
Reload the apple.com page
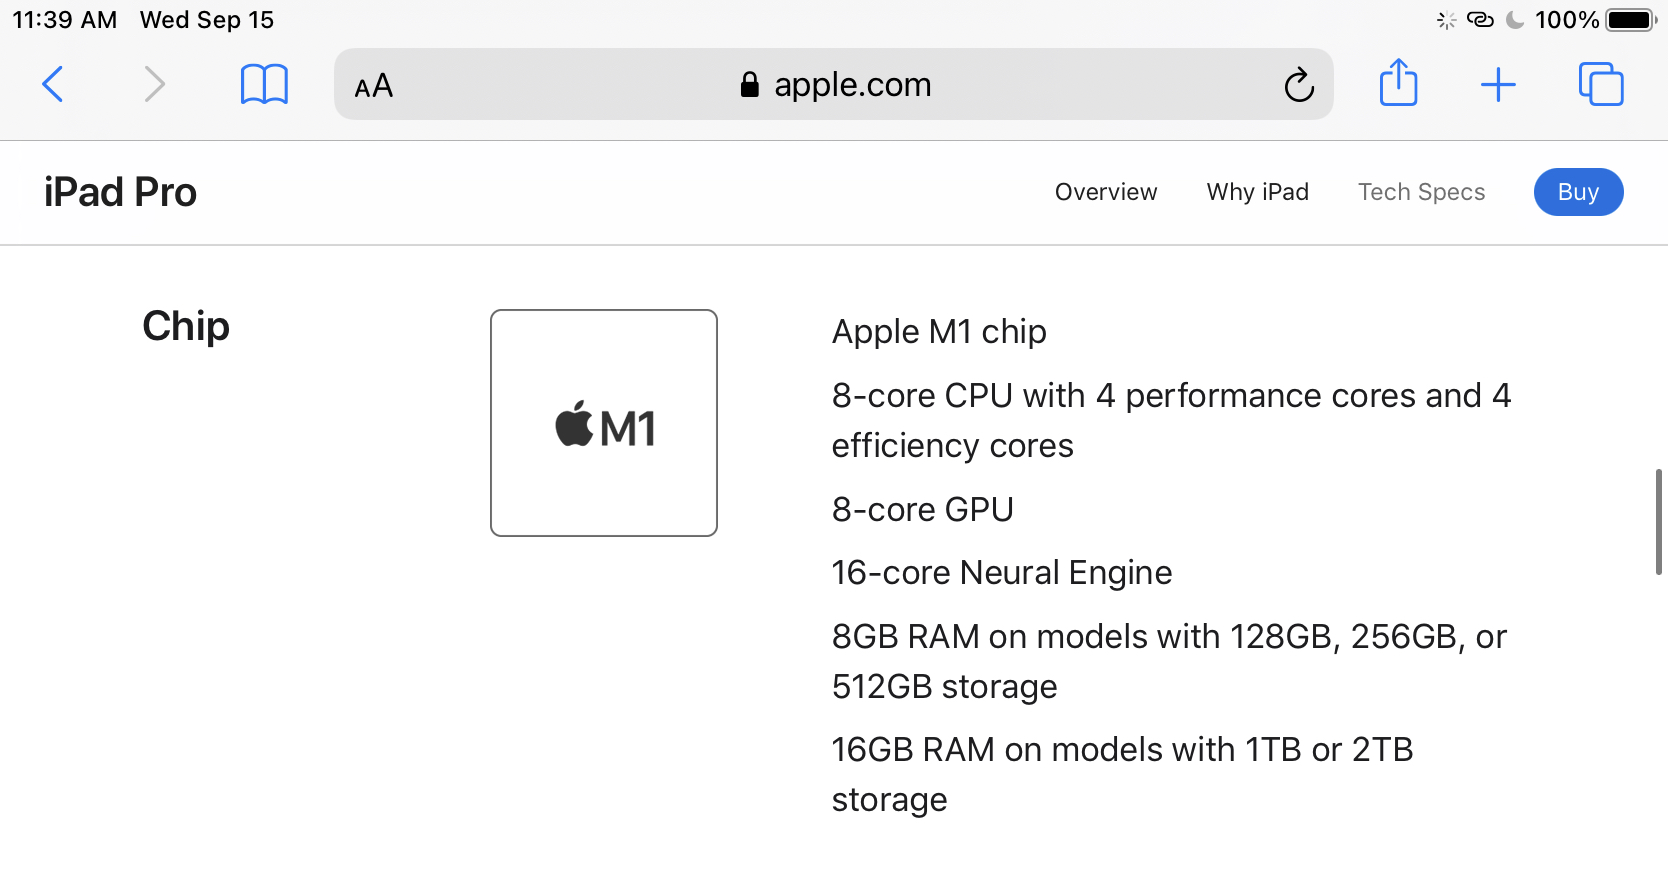coord(1298,85)
